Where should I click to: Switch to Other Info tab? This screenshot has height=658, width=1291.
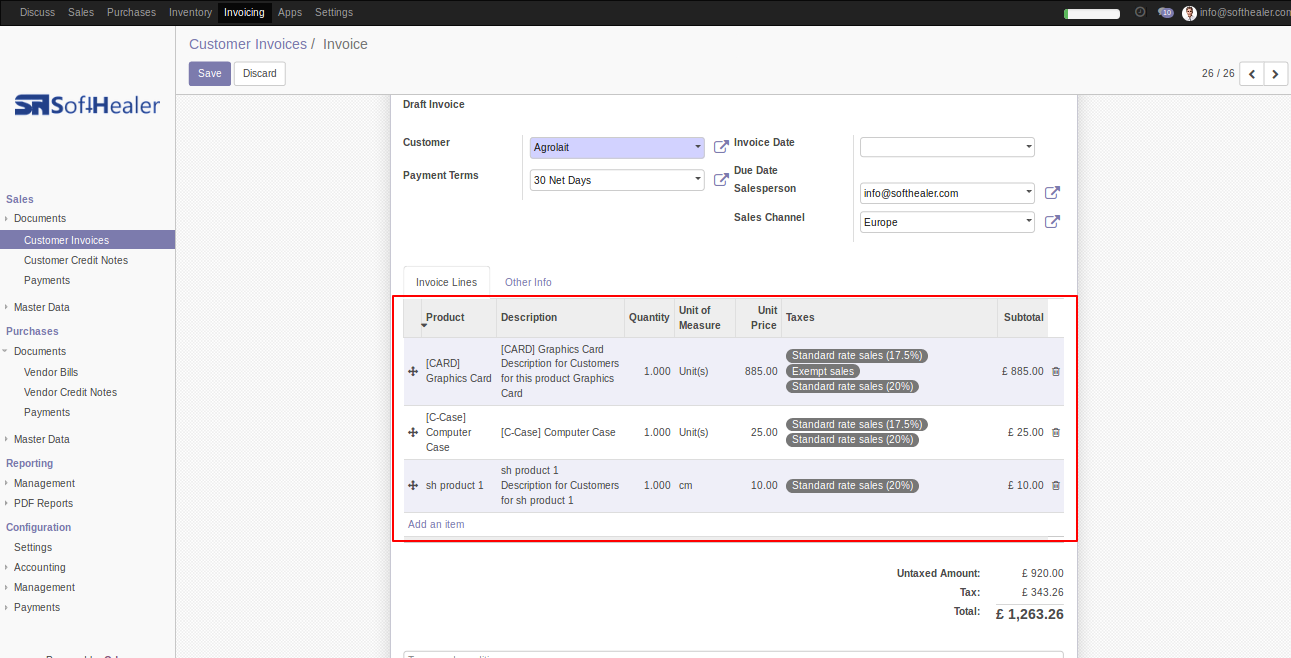click(x=528, y=282)
